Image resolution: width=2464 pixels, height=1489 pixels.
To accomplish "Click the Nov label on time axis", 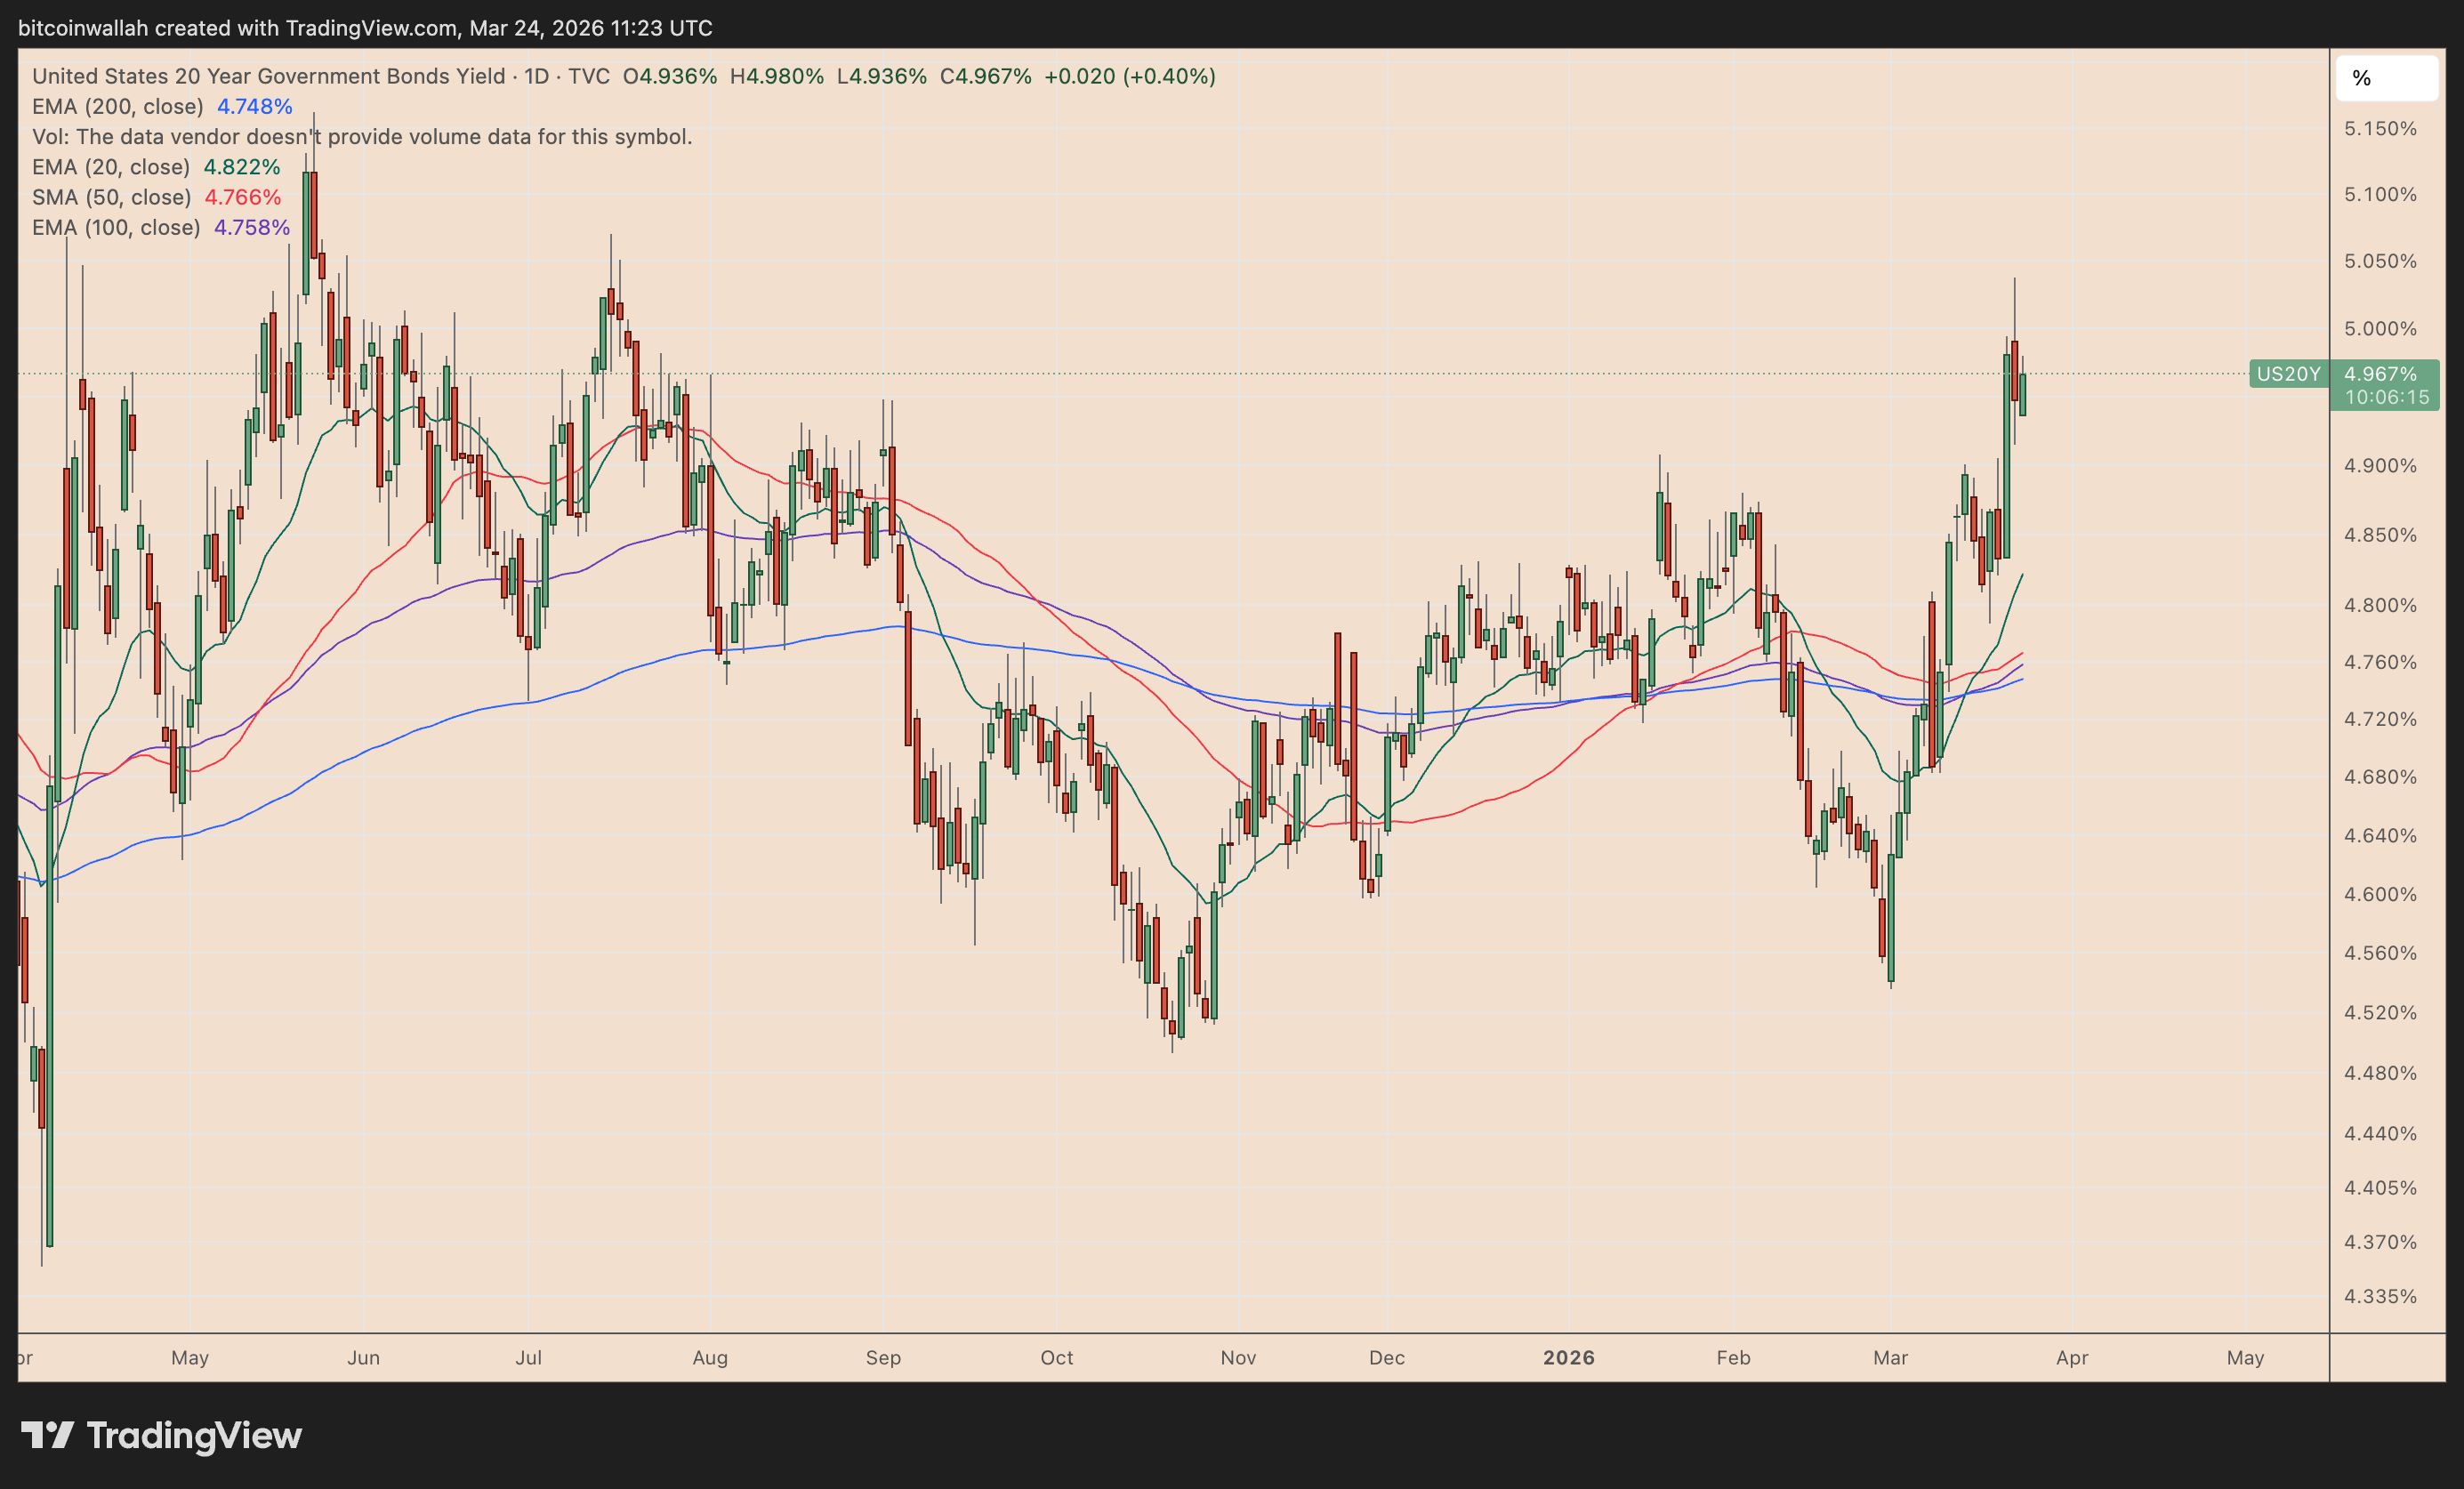I will 1238,1357.
